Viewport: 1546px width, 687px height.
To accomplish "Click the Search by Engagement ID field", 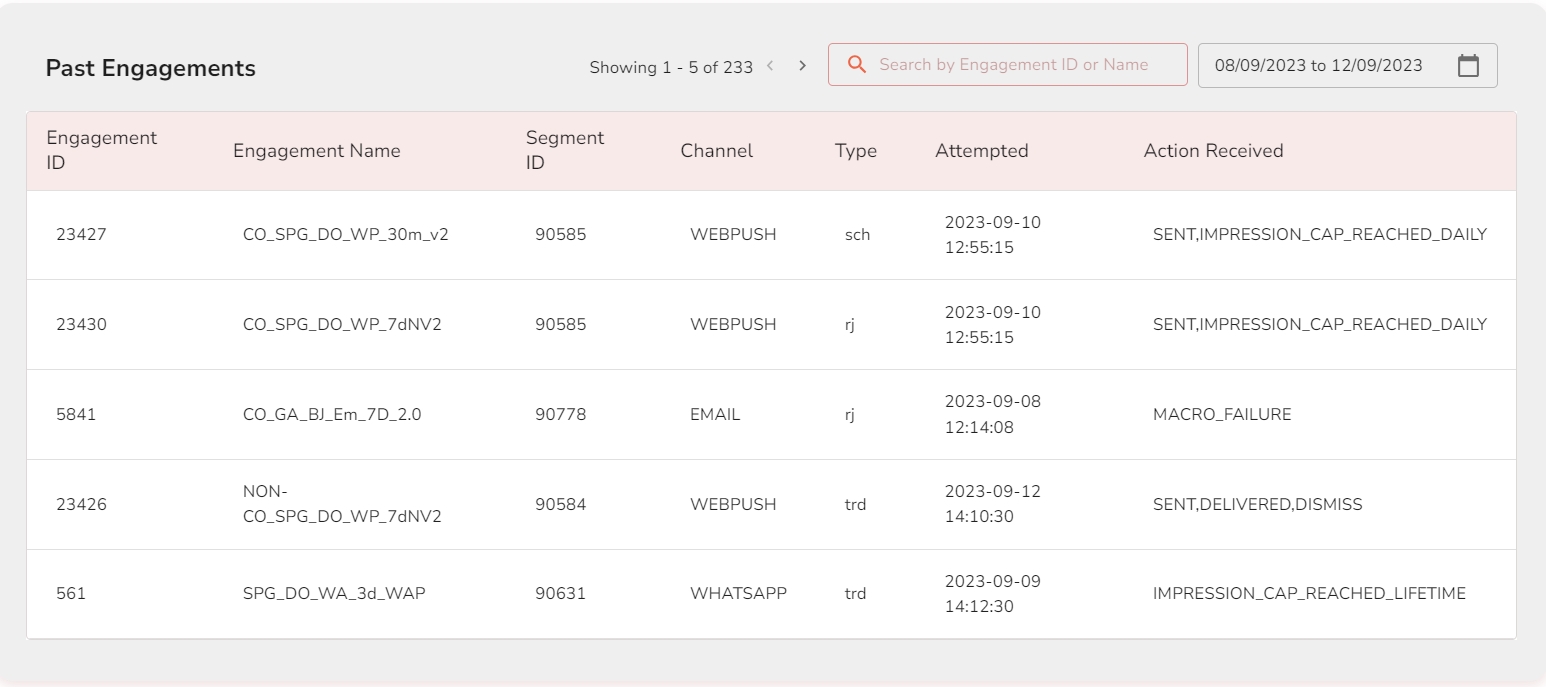I will click(1013, 65).
